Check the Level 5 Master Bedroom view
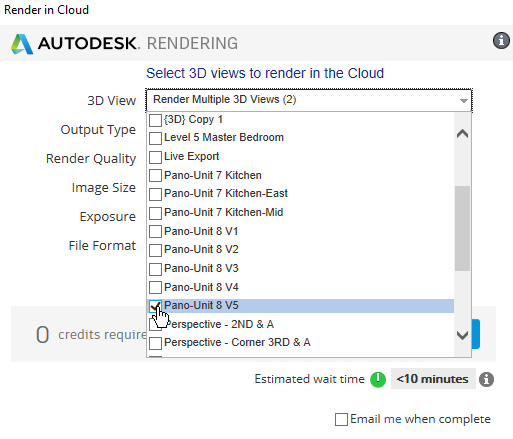Viewport: 513px width, 439px height. coord(155,138)
